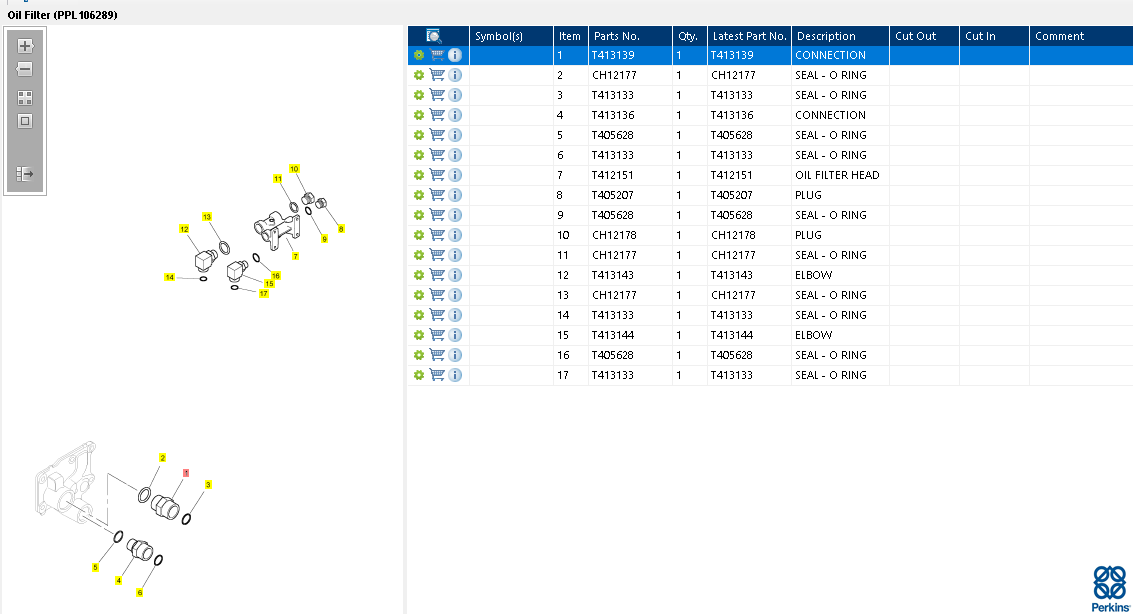The image size is (1133, 614).
Task: Add item 3 T413133 to cart
Action: click(x=437, y=95)
